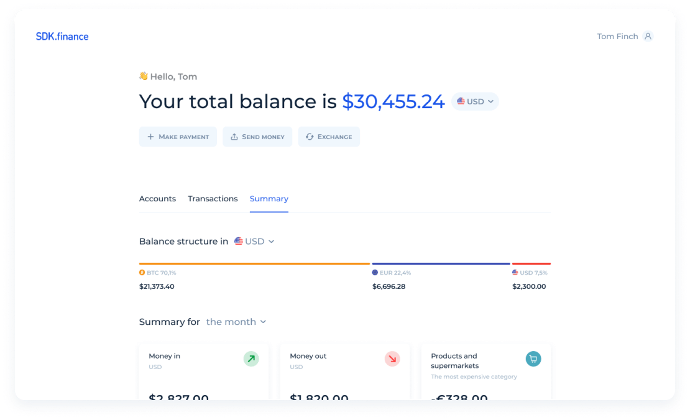
Task: Open the total balance USD currency dropdown
Action: 475,101
